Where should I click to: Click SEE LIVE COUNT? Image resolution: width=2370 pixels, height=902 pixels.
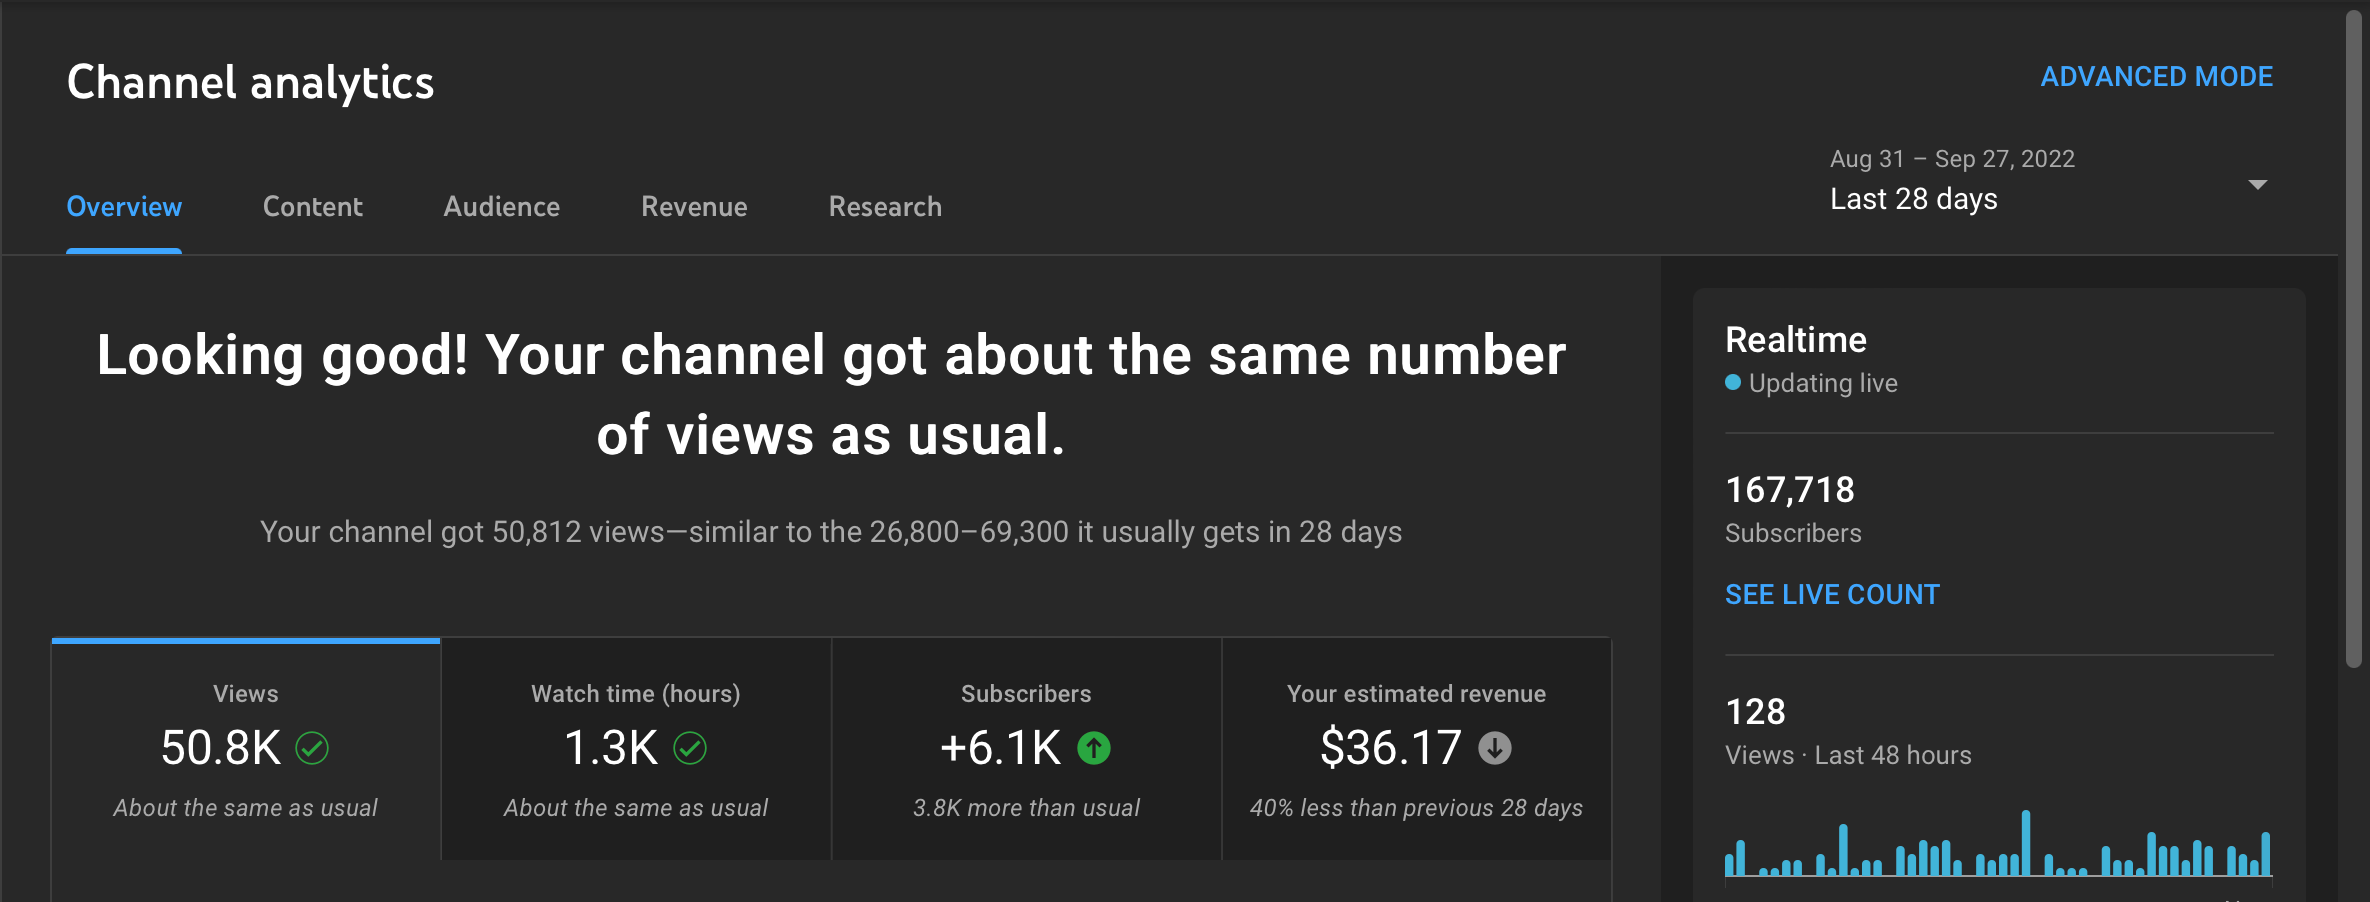(1831, 593)
